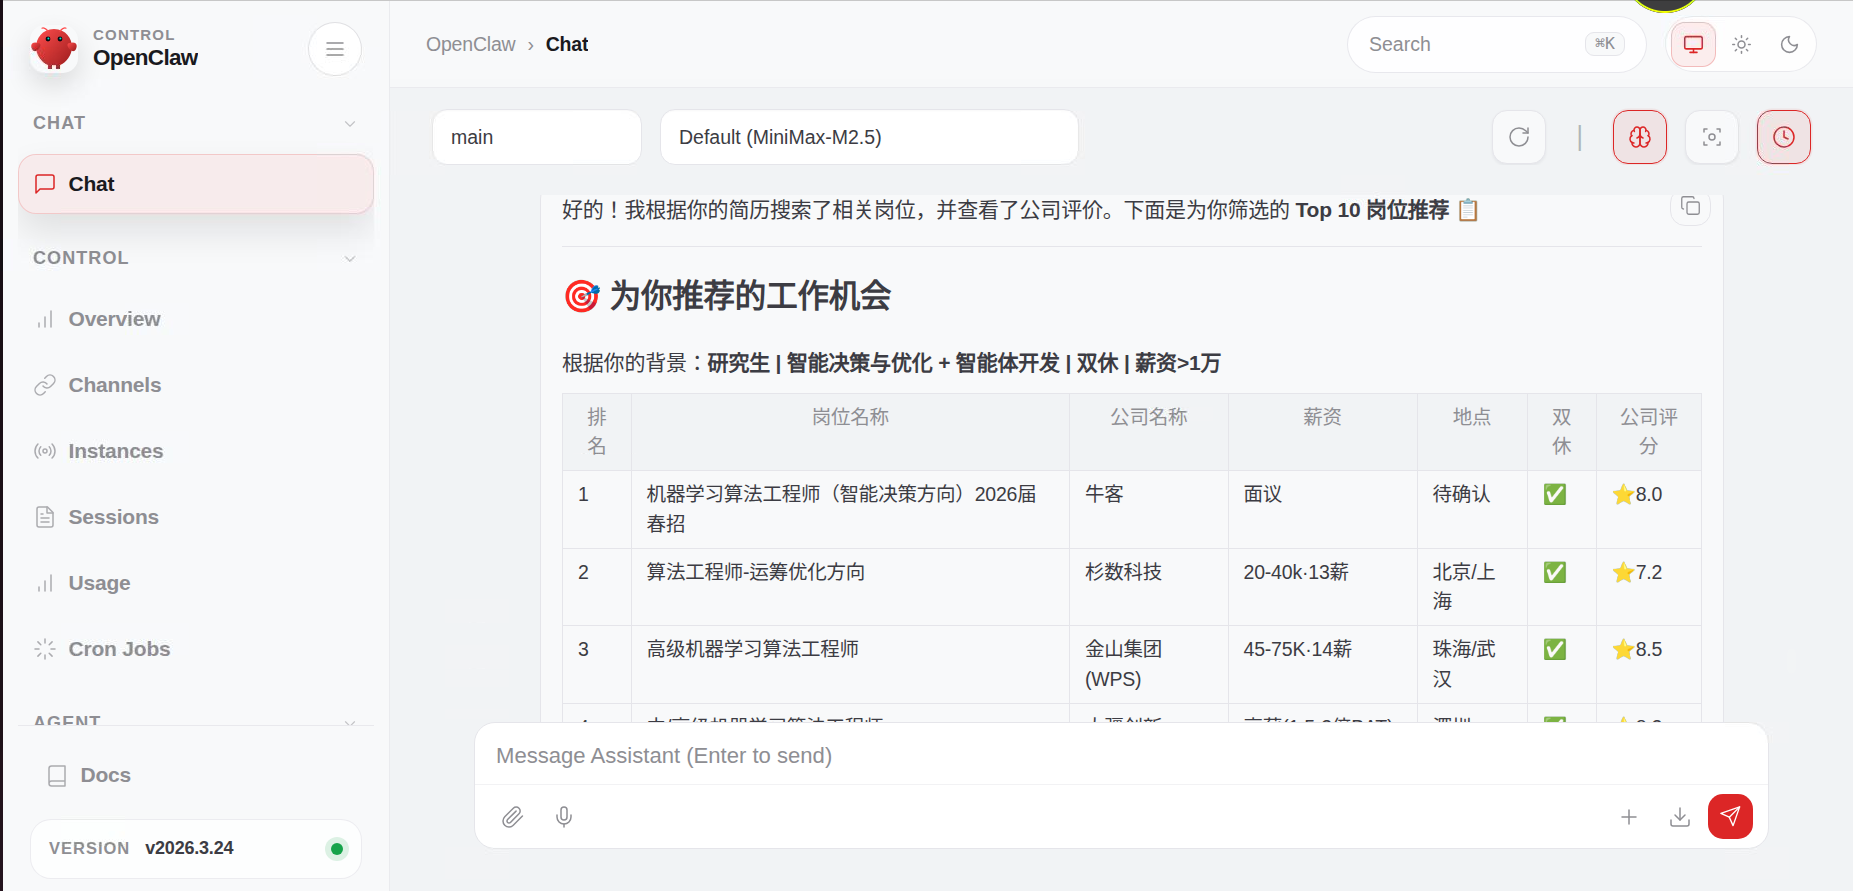Click the paperclip attach file icon
Screen dimensions: 1853x891
click(x=512, y=817)
